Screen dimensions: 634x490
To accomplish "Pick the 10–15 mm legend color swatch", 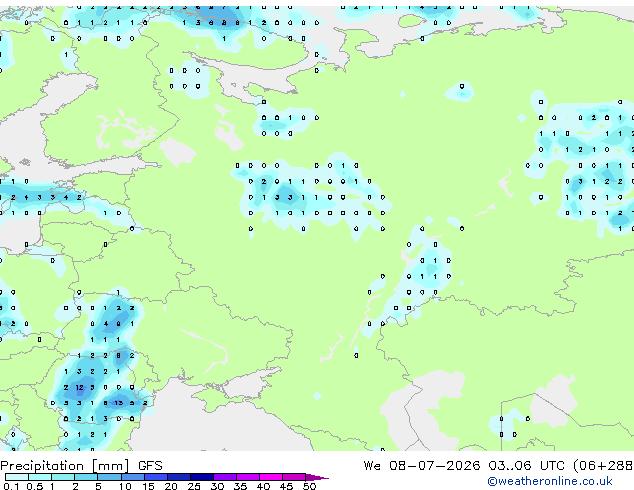I will coord(133,477).
